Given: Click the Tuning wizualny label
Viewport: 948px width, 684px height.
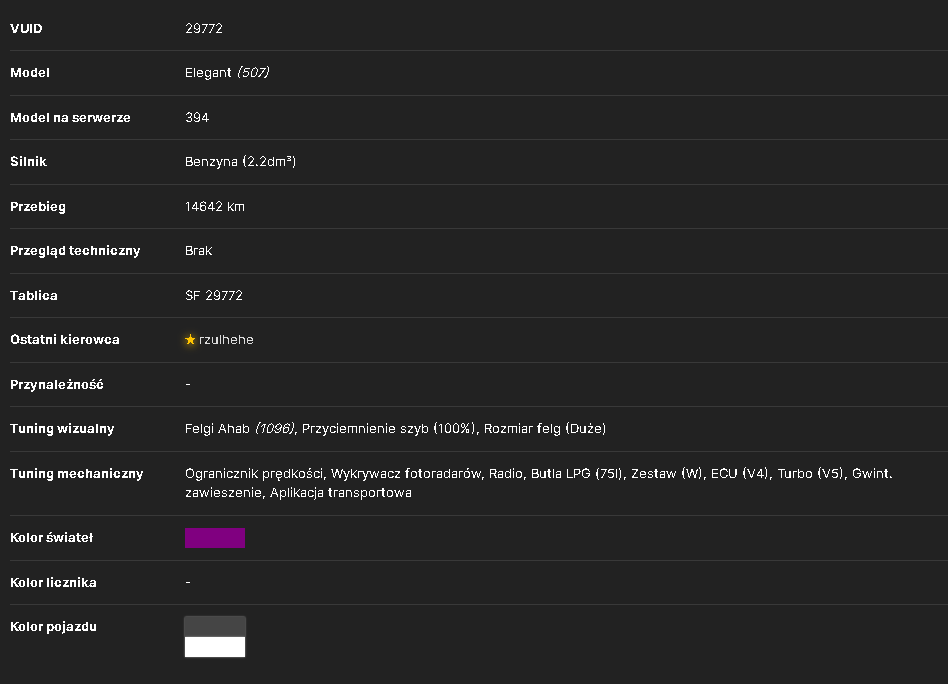Looking at the screenshot, I should click(x=62, y=428).
